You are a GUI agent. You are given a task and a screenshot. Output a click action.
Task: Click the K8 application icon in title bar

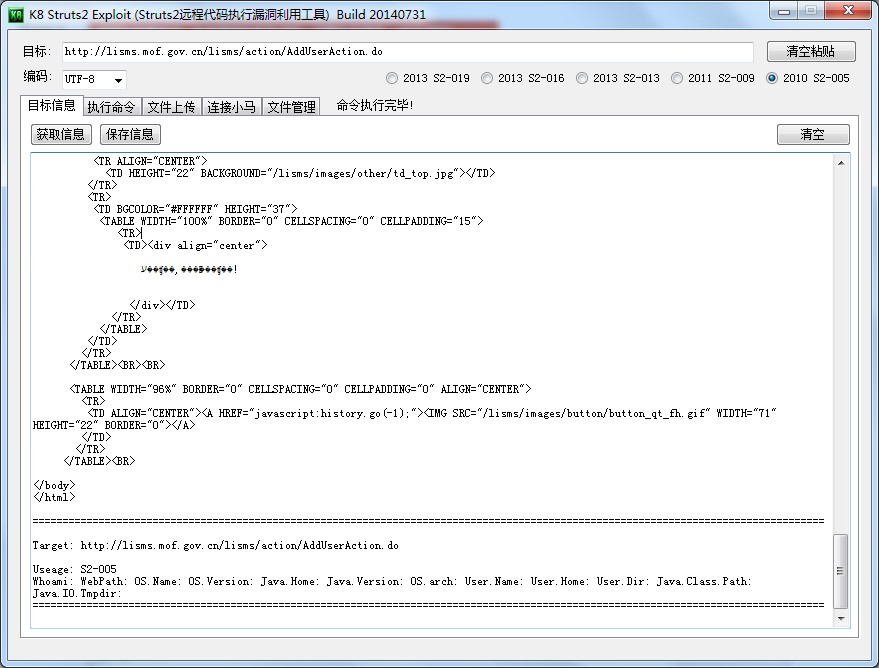pyautogui.click(x=16, y=15)
